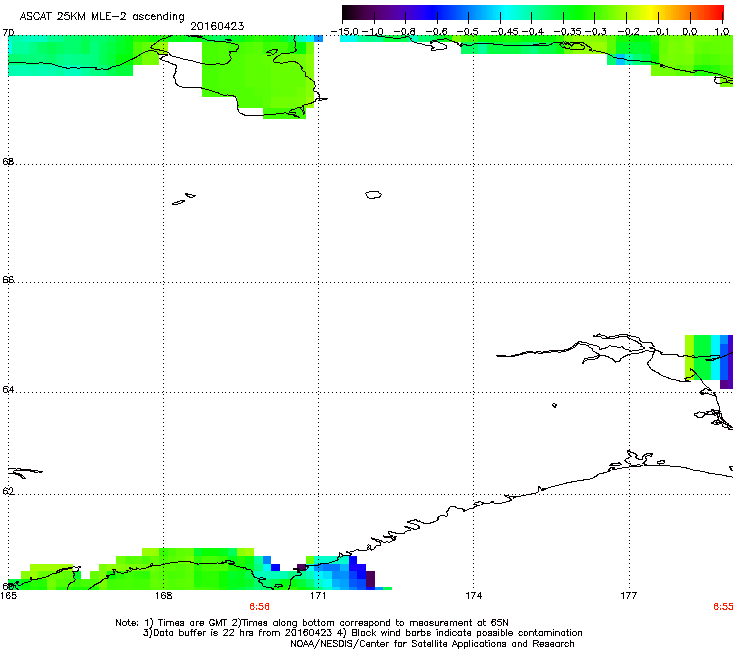Click the '-0.3' color scale label

596,32
